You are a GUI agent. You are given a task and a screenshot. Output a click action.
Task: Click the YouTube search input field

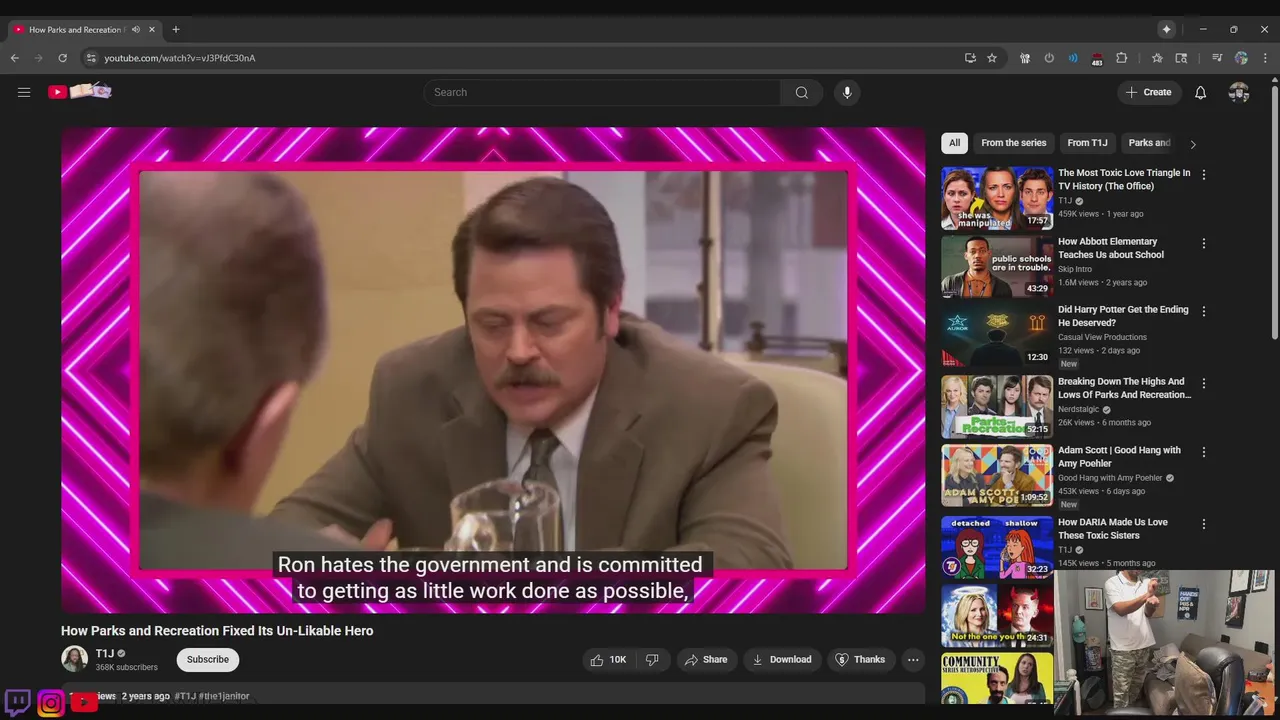pos(602,92)
